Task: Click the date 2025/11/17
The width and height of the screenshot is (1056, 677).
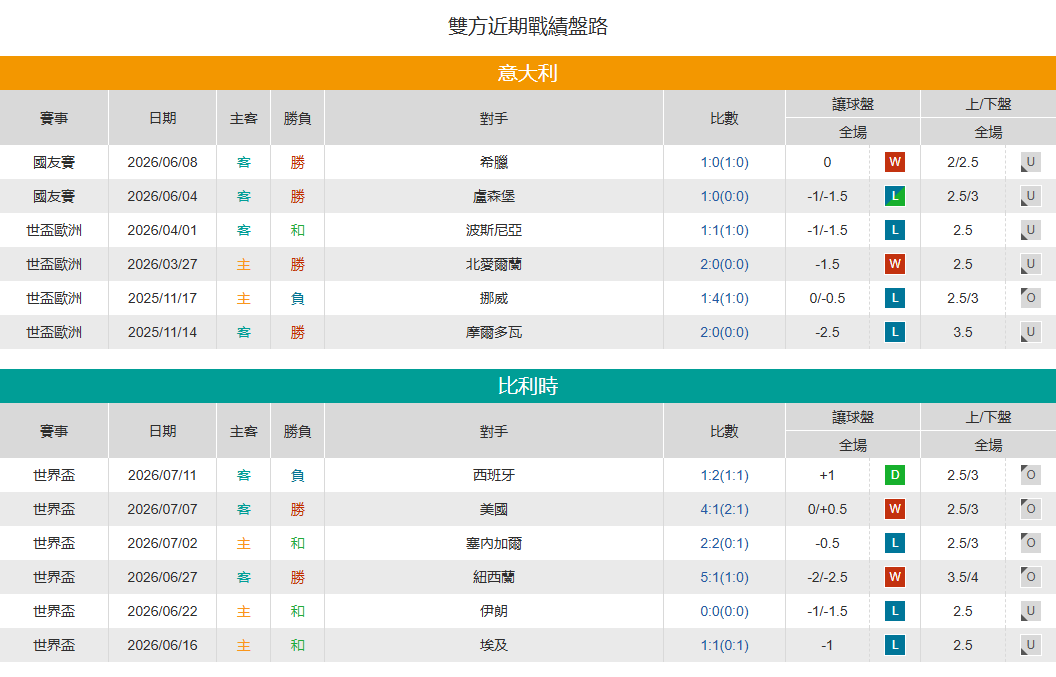Action: point(162,298)
